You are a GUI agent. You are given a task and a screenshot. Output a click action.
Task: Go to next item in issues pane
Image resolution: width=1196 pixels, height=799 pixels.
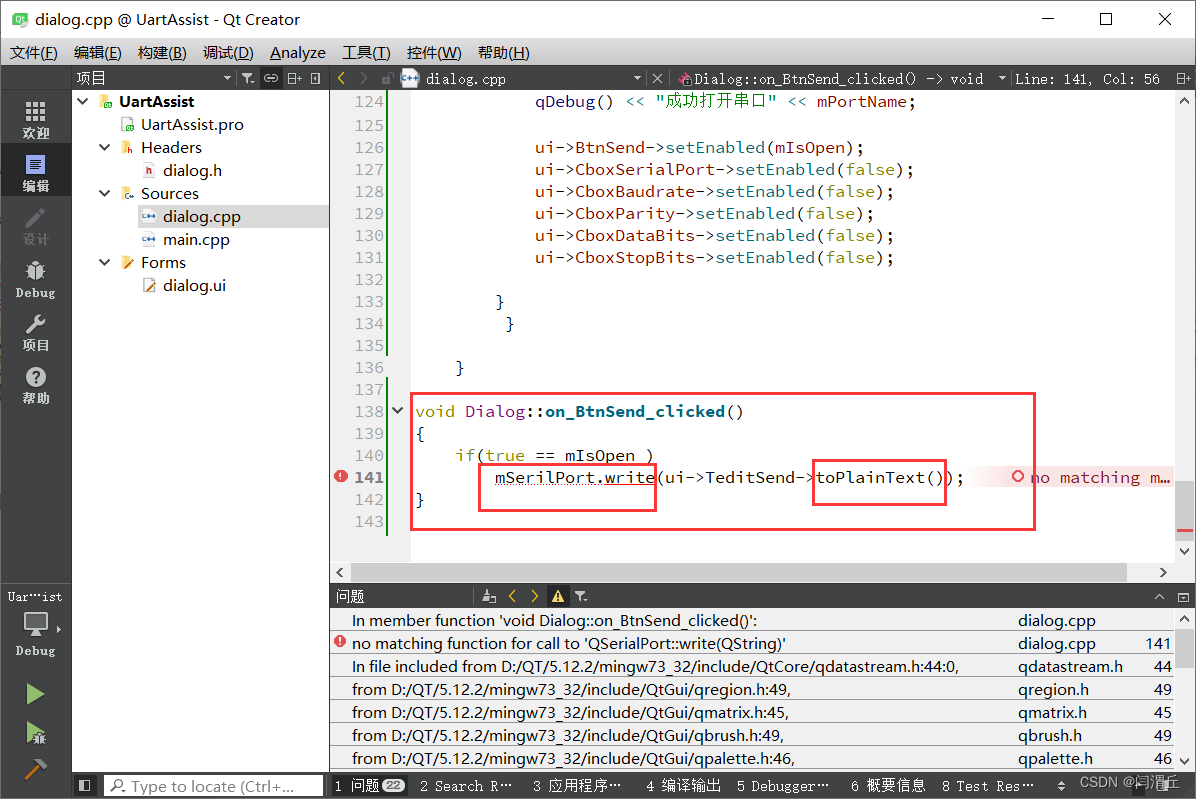535,596
